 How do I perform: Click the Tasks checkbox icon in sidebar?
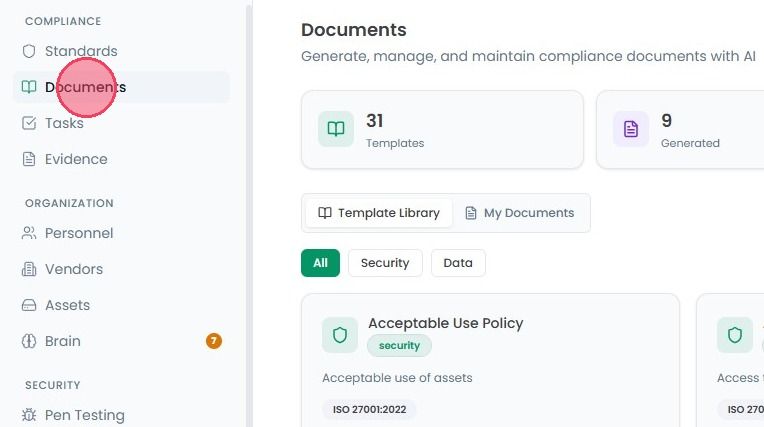click(x=29, y=123)
